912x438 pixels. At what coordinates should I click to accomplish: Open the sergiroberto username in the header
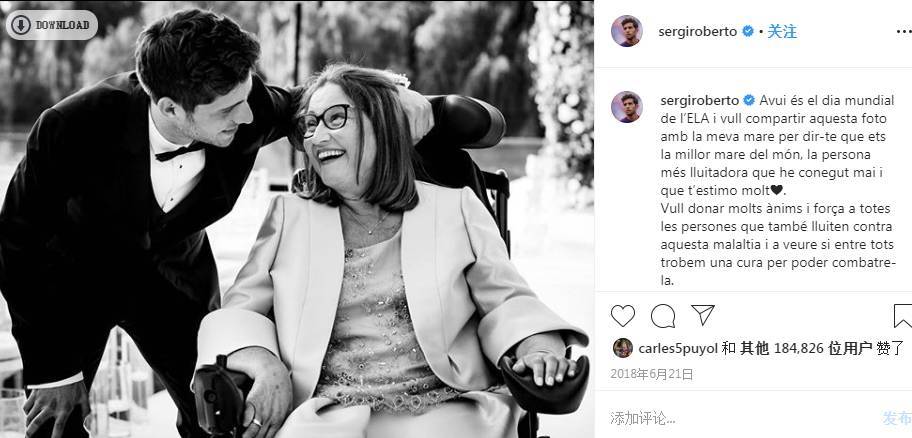tap(697, 32)
